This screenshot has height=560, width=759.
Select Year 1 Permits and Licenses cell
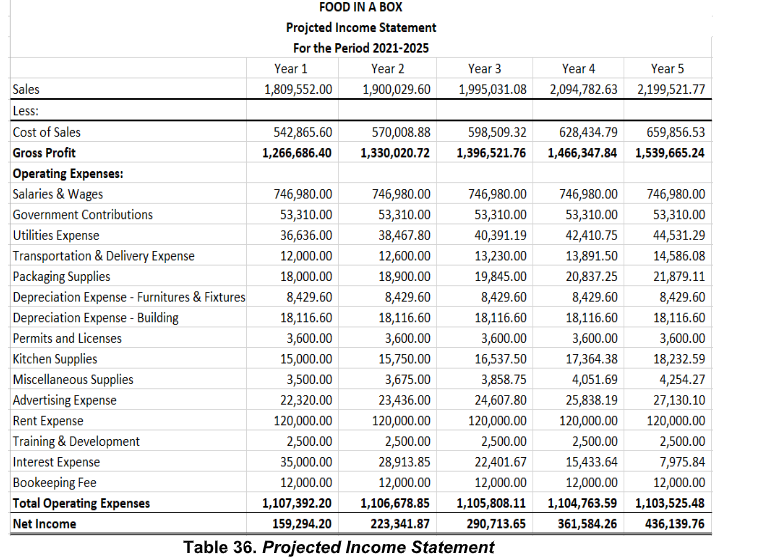[309, 338]
